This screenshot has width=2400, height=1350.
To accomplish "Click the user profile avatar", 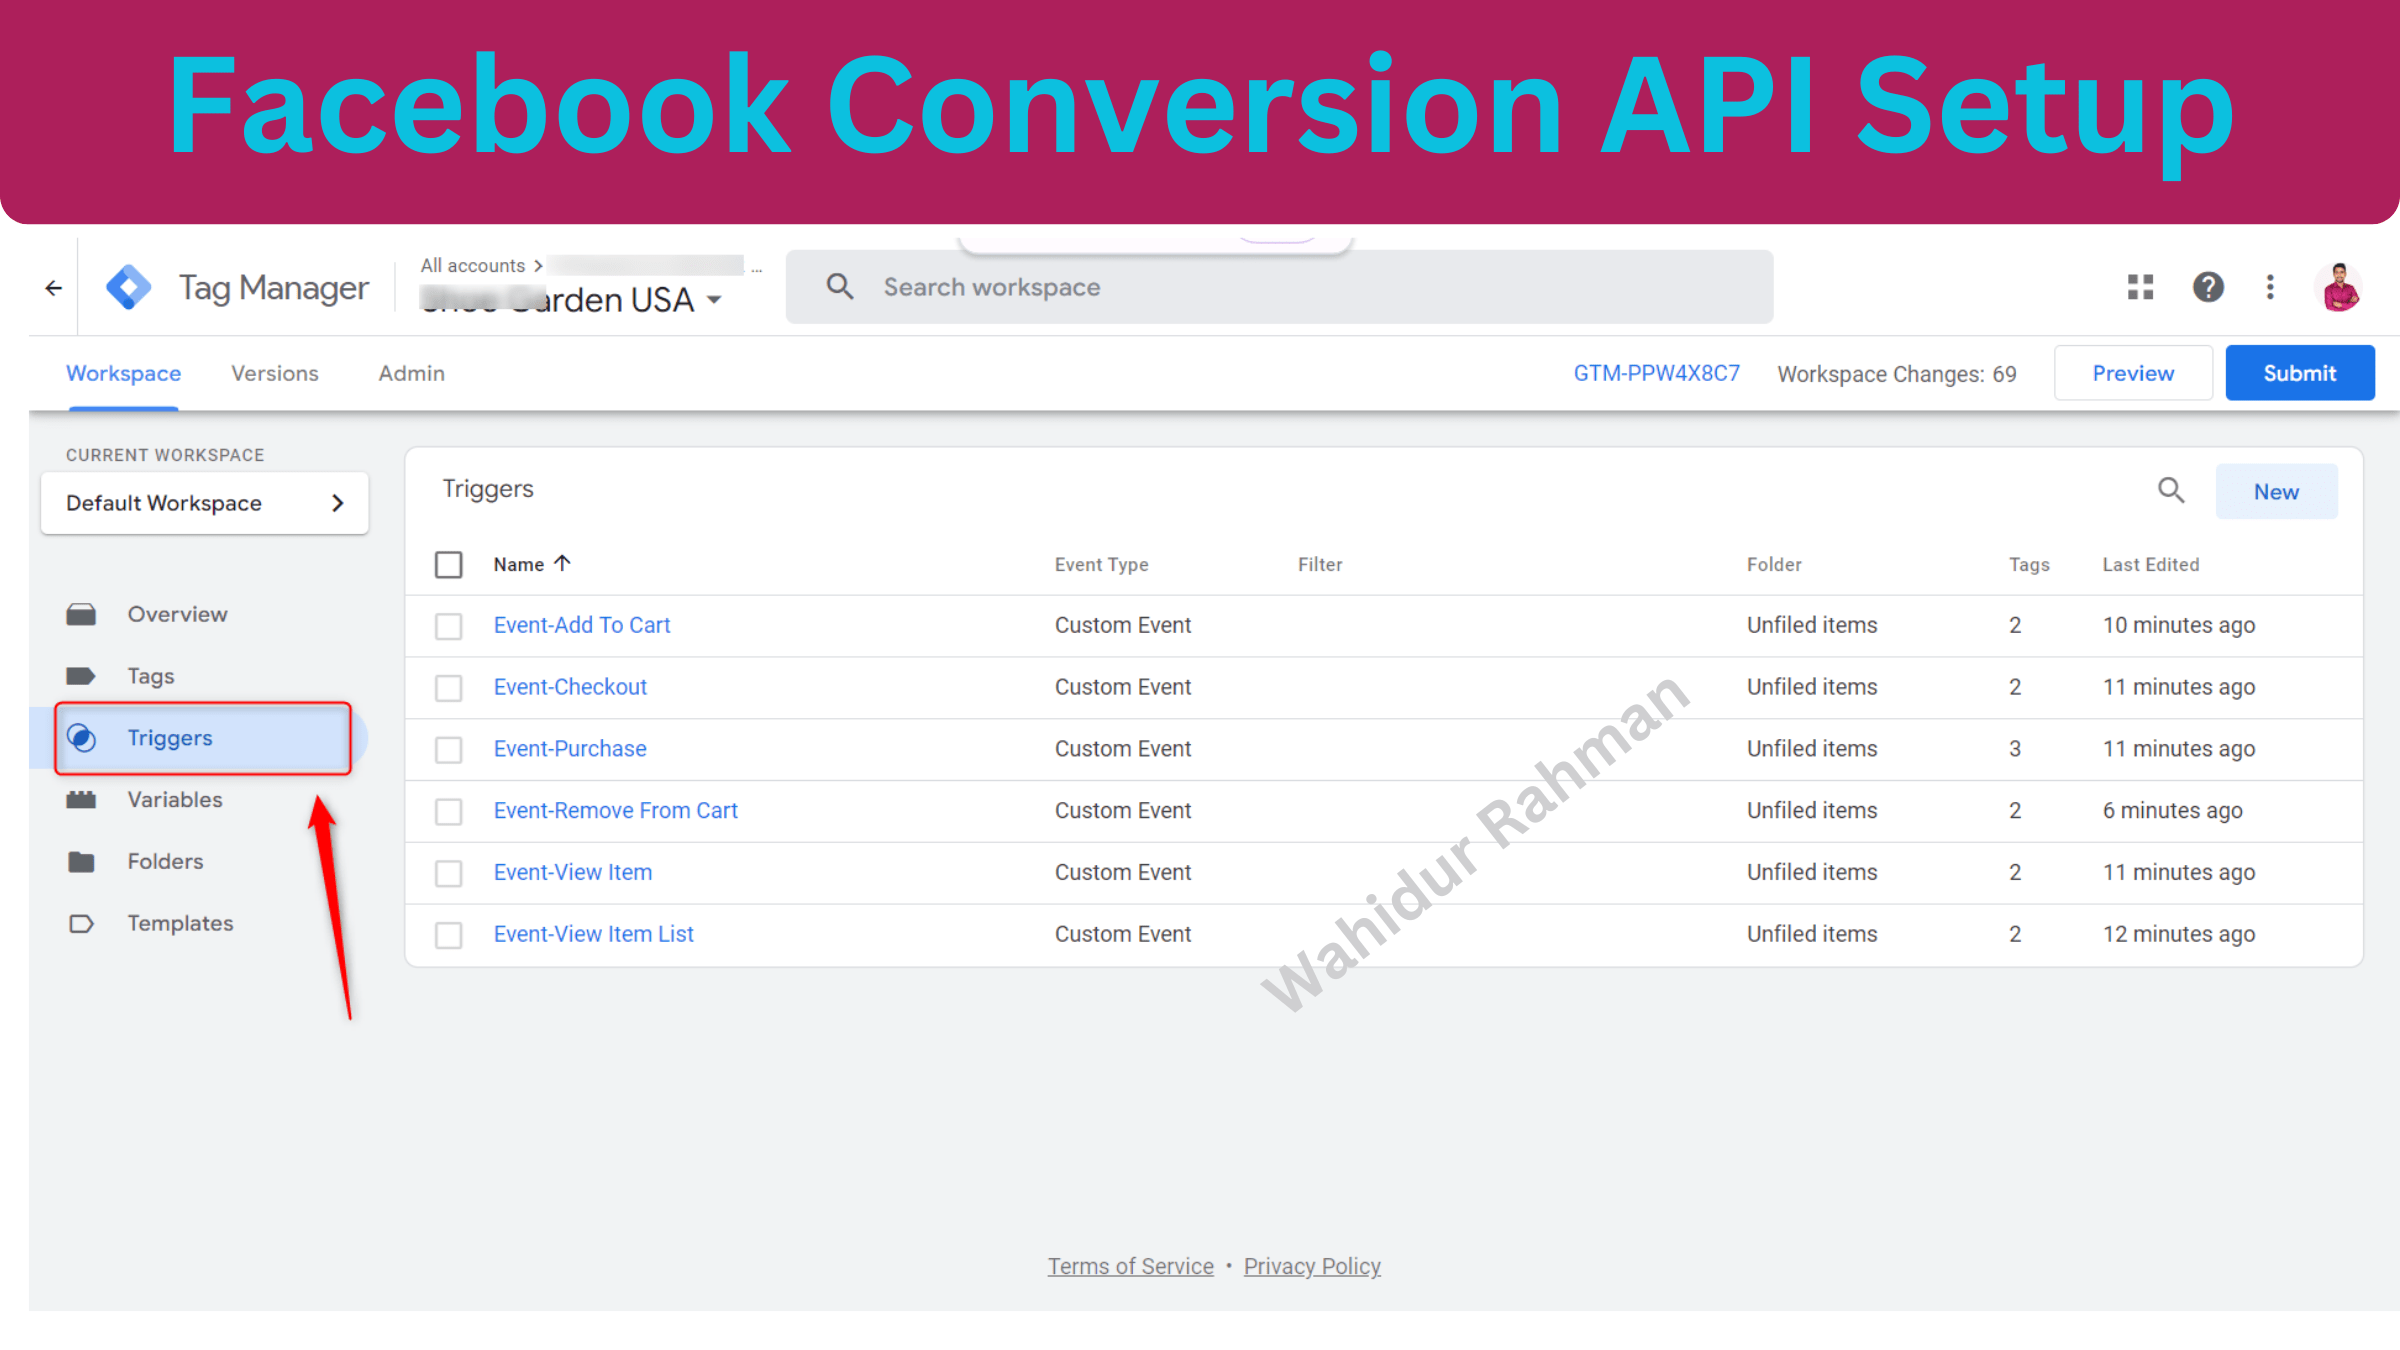I will (2341, 287).
